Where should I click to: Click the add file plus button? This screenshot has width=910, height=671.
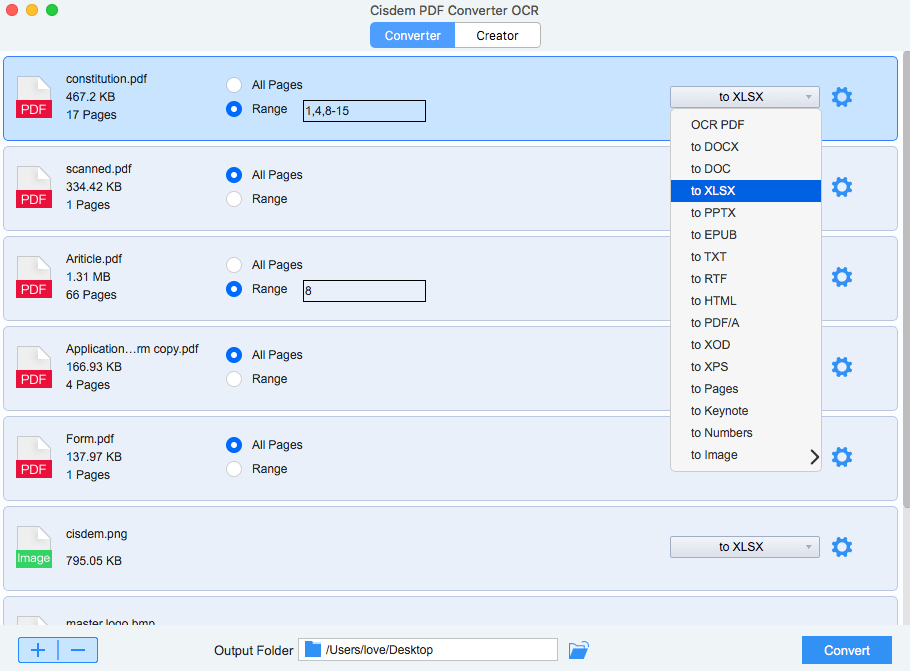pos(38,650)
